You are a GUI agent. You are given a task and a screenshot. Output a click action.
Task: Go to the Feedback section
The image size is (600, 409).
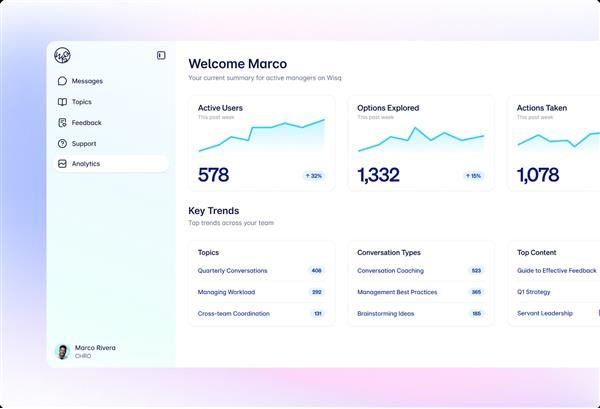tap(111, 122)
